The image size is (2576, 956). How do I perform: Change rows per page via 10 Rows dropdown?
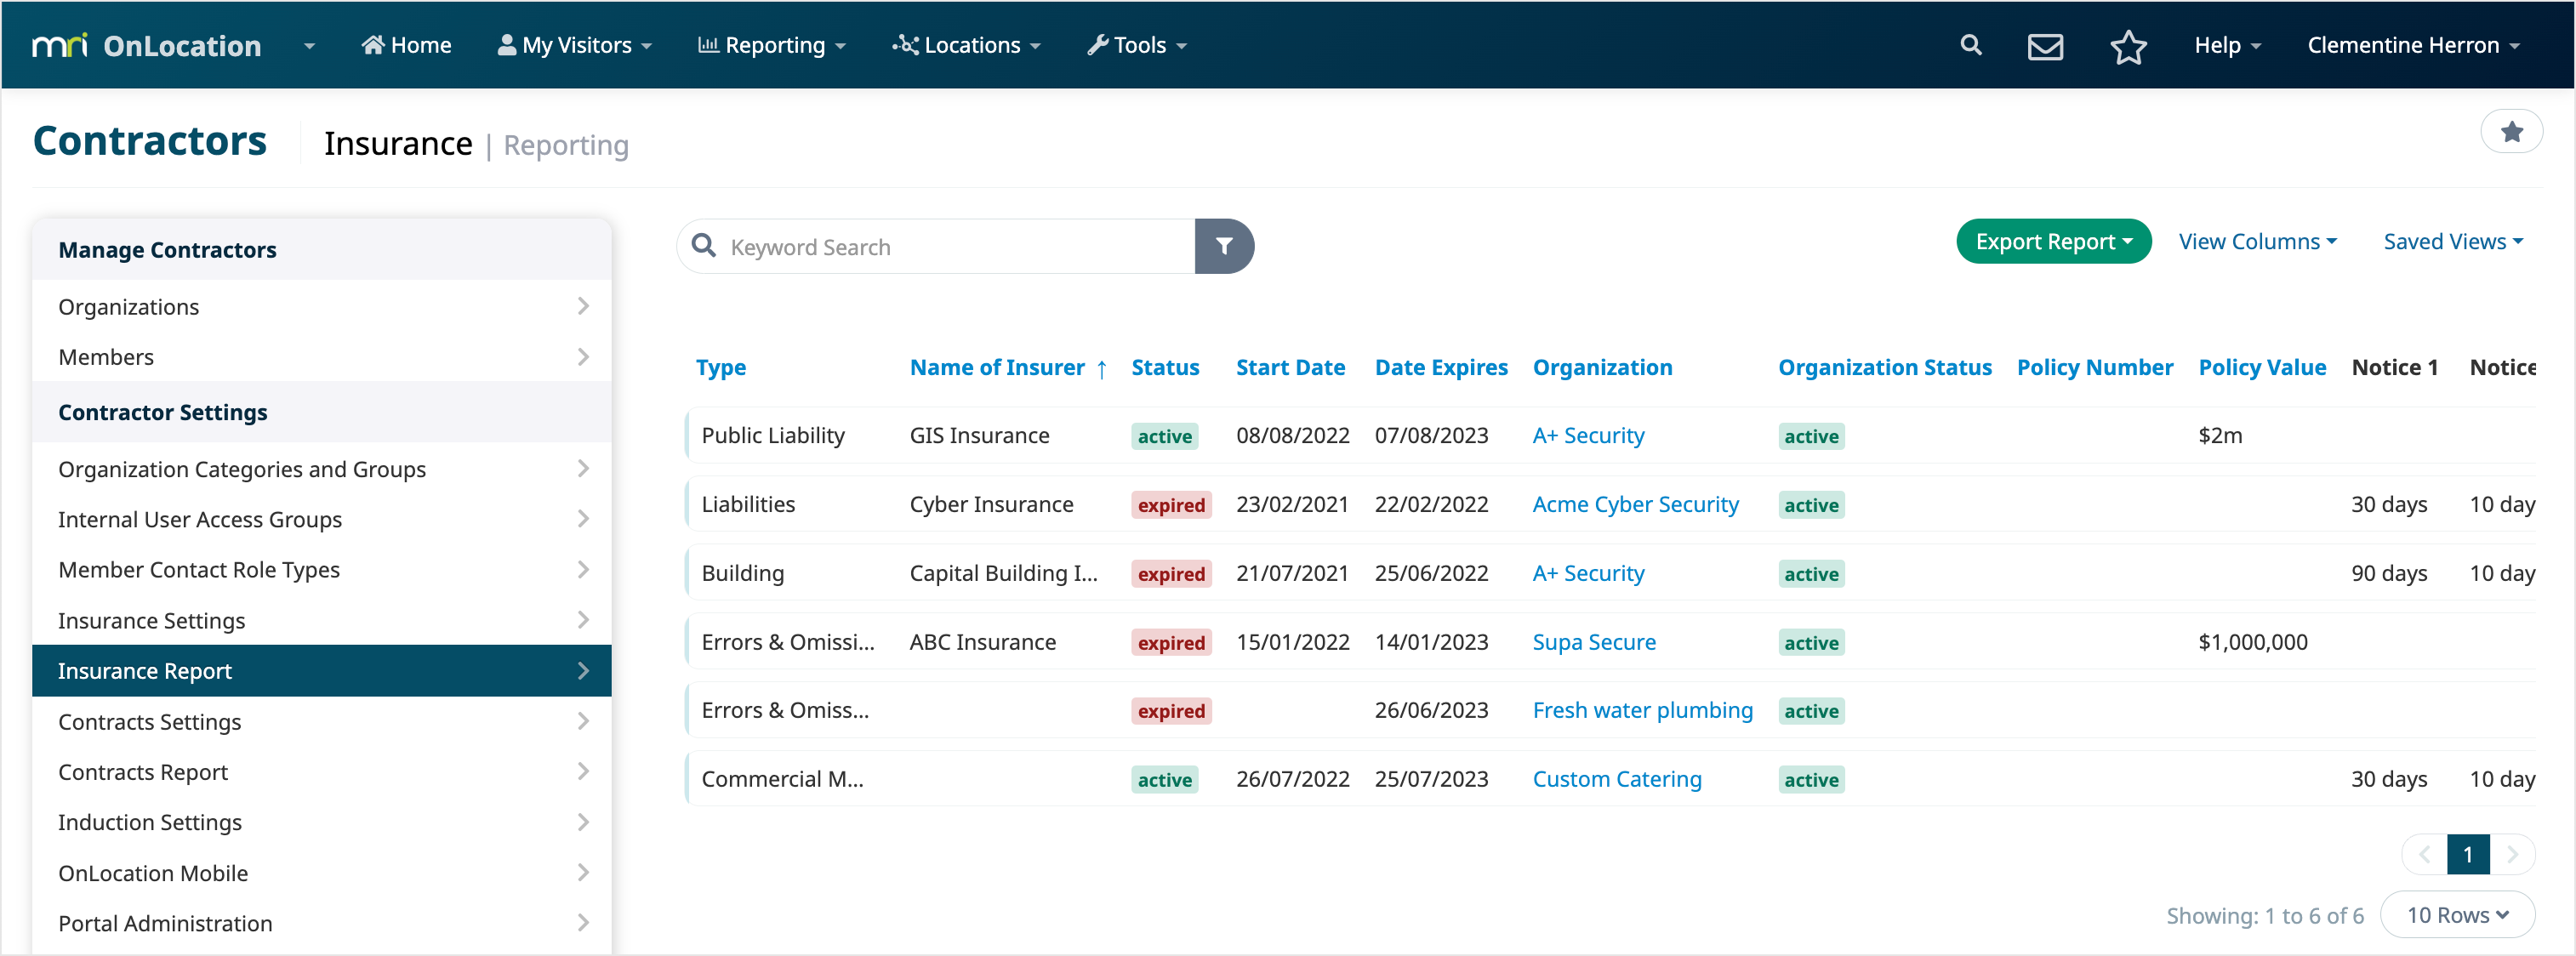coord(2457,914)
